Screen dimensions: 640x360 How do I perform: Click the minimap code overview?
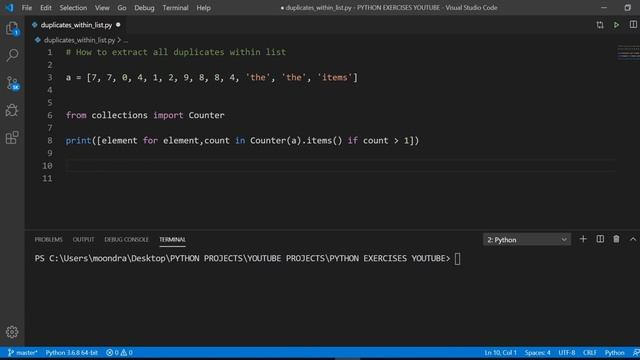coord(628,52)
